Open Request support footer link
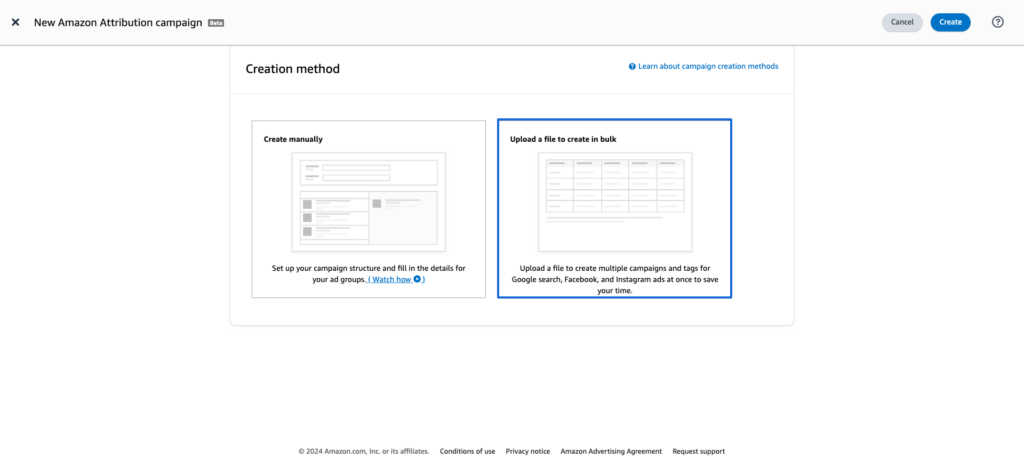The width and height of the screenshot is (1024, 467). point(699,451)
